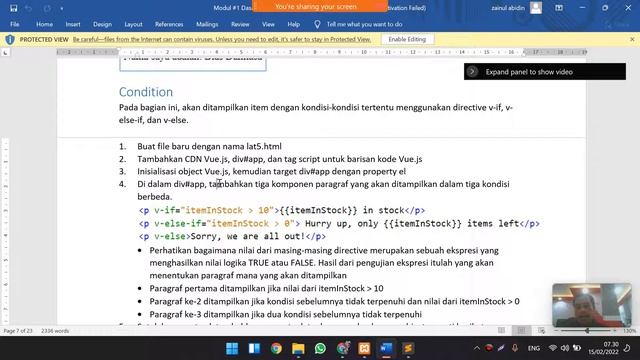Go to the View ribbon tab
Viewport: 640px width, 360px height.
(x=268, y=24)
